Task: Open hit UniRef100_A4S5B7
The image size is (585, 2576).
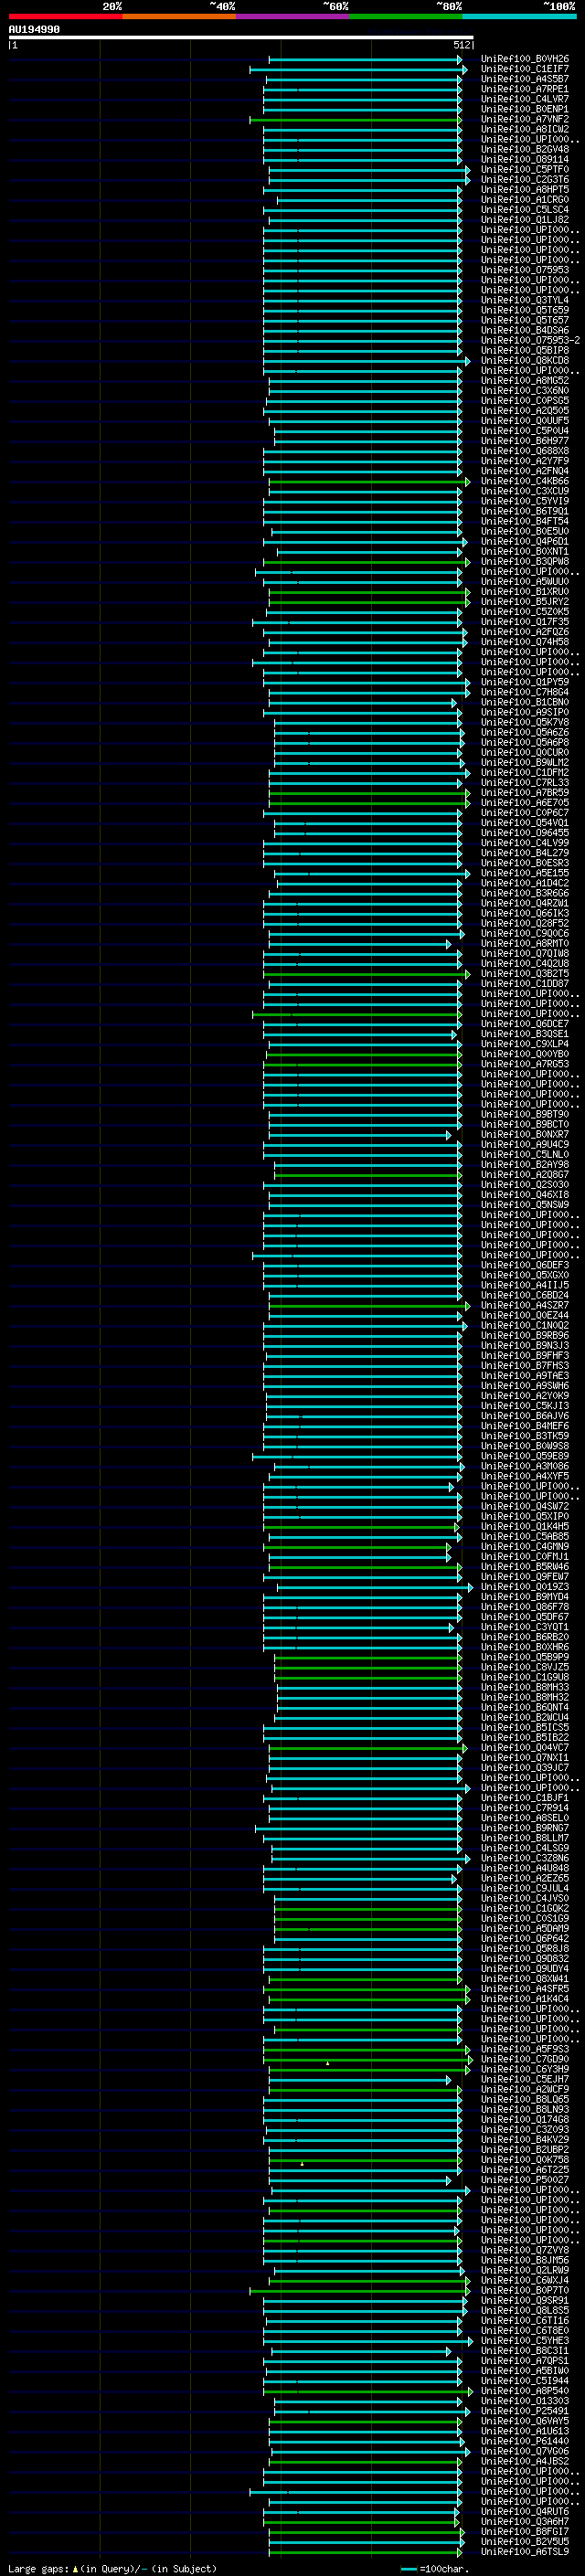Action: [525, 79]
